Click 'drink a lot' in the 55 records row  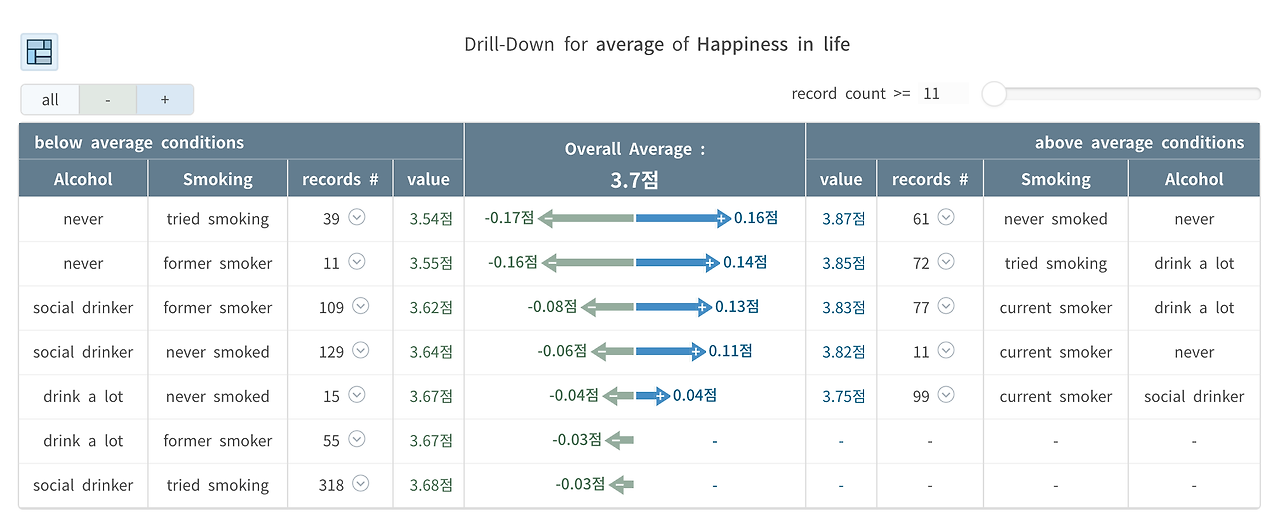(x=83, y=441)
